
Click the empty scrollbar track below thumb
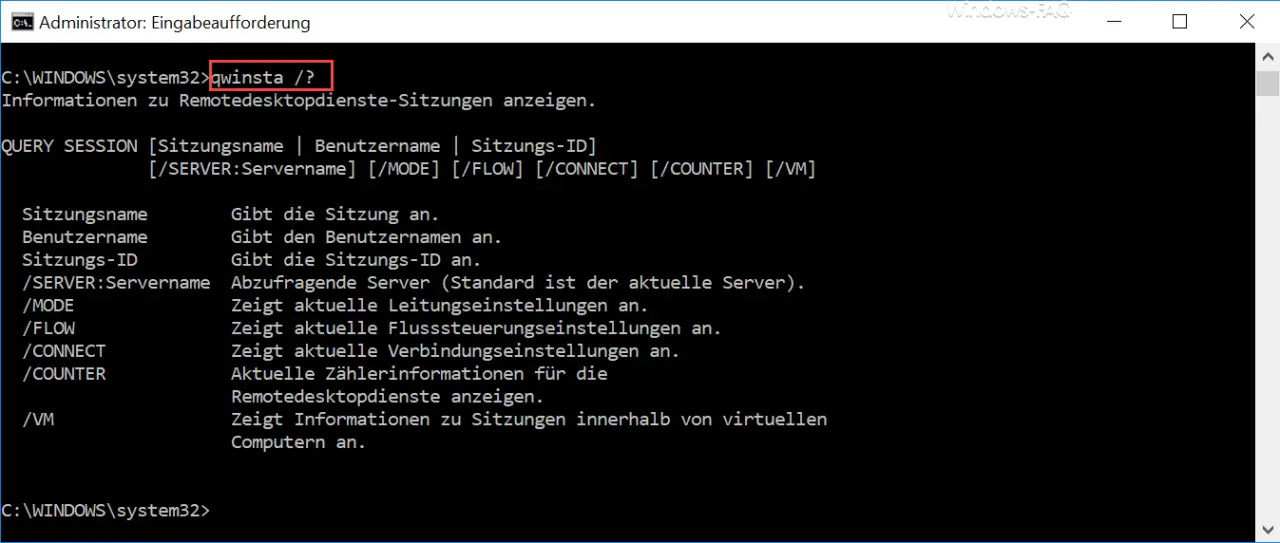1267,308
